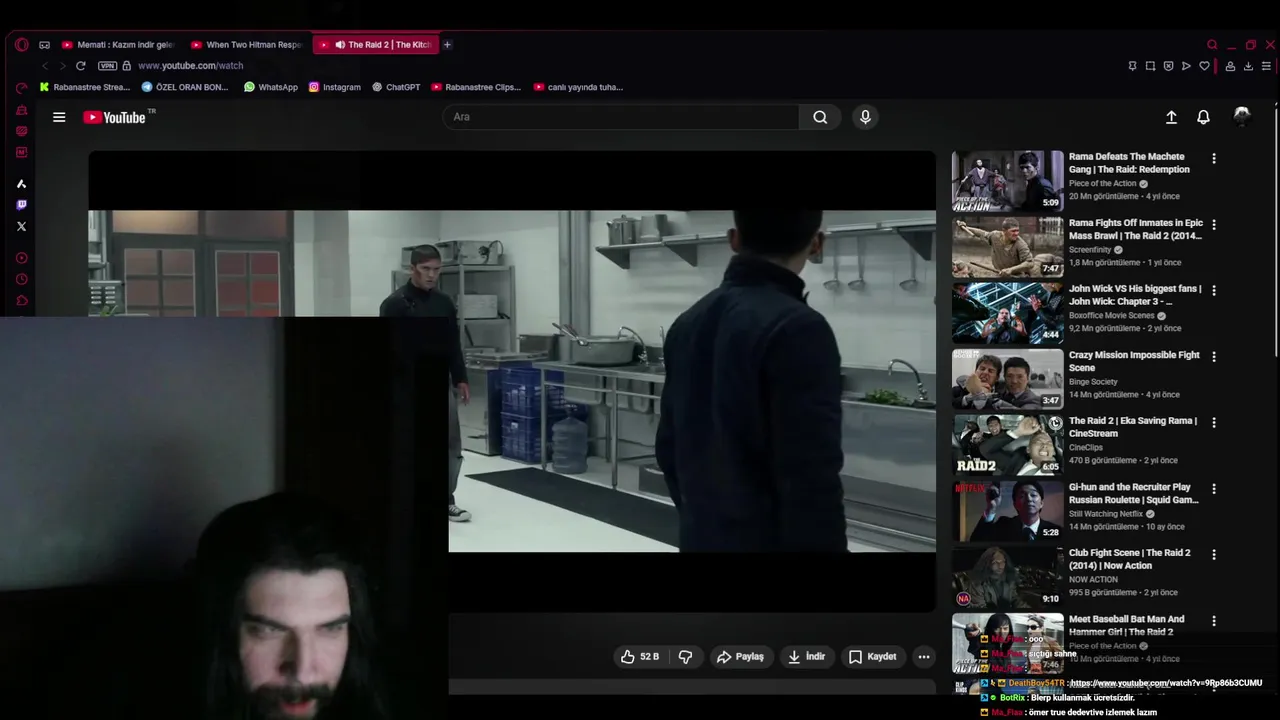Open the ChatGPT bookmark
1280x720 pixels.
click(x=396, y=87)
